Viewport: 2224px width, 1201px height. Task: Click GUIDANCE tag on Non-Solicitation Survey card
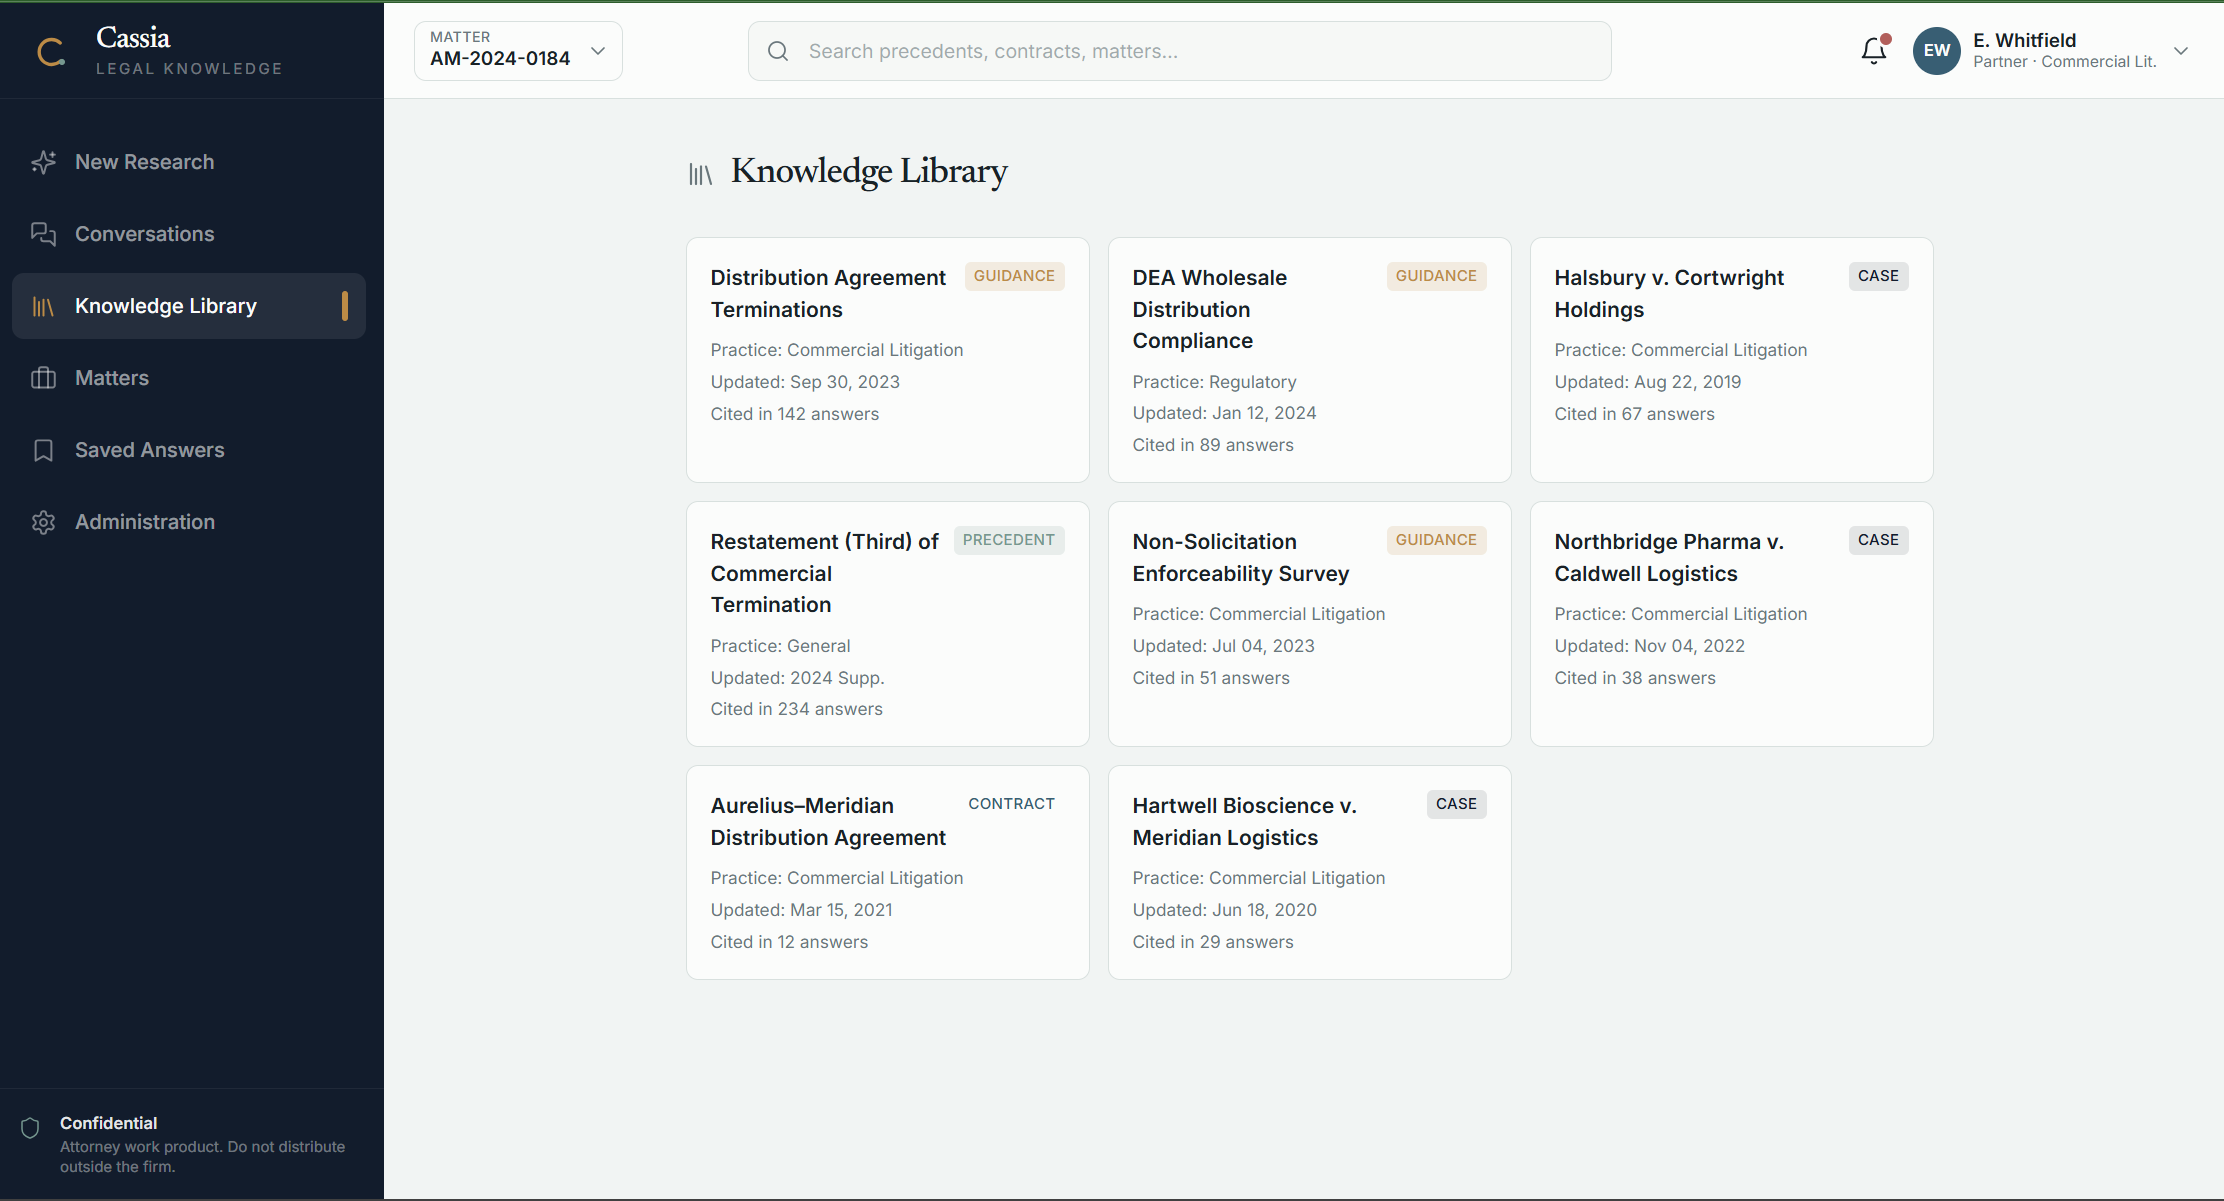click(1436, 540)
